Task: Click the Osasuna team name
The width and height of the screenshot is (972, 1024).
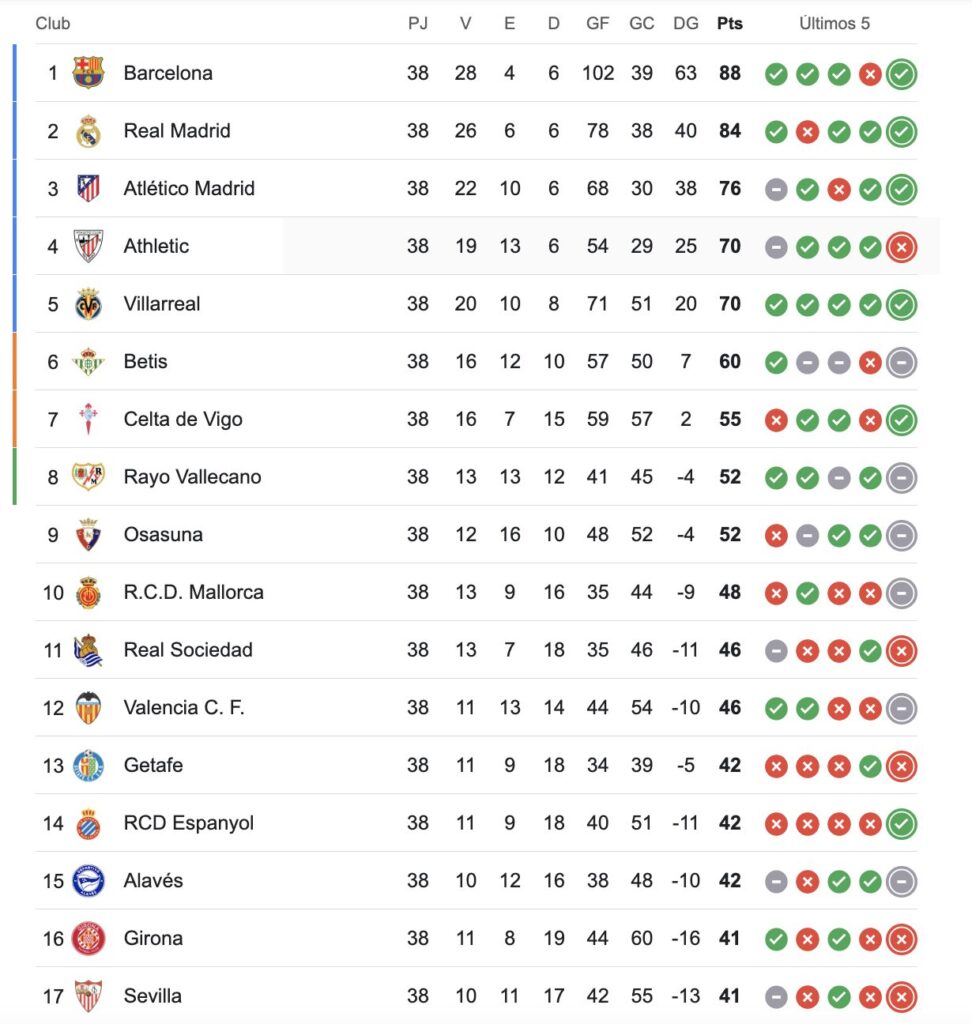Action: pos(163,534)
